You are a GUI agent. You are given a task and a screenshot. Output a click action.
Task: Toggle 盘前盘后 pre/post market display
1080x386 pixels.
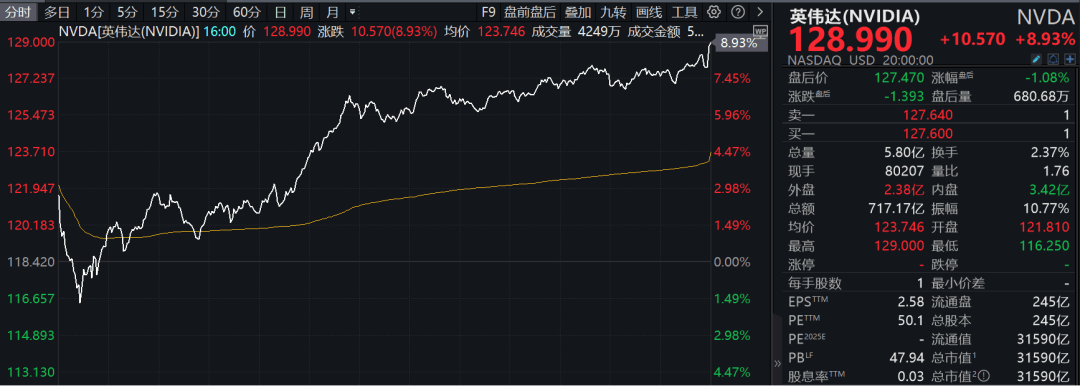529,12
